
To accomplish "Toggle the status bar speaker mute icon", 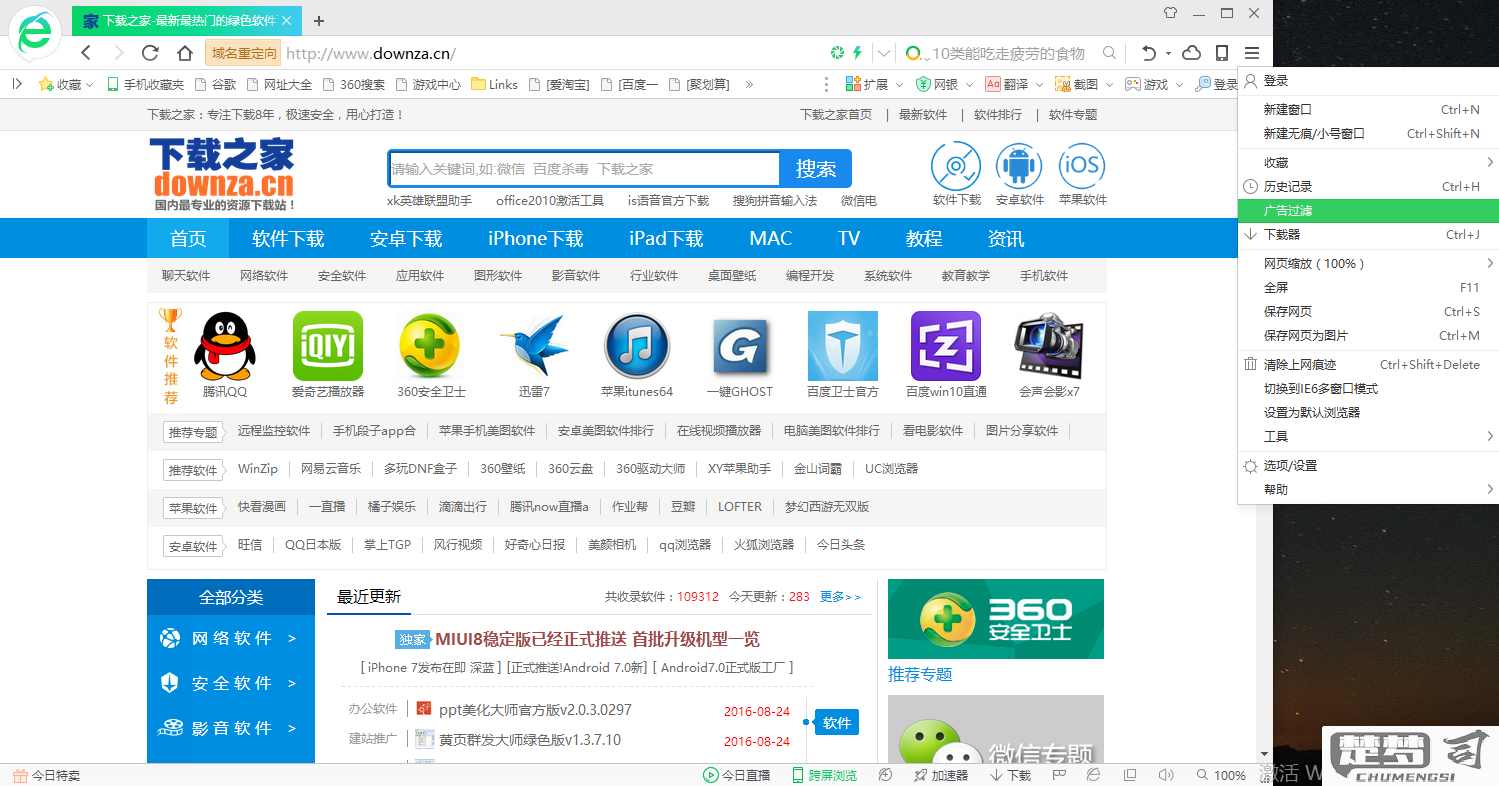I will [1165, 775].
